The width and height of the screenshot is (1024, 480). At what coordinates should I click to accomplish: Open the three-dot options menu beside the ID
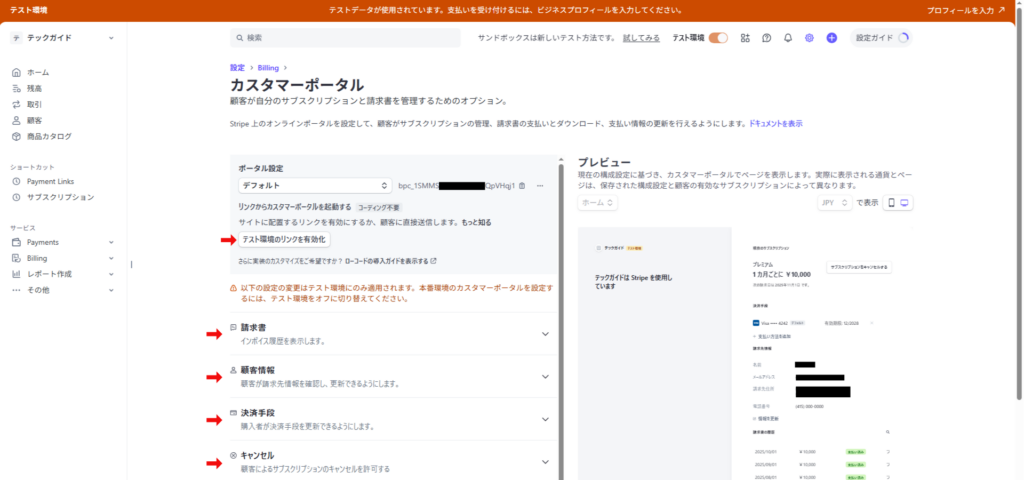pyautogui.click(x=540, y=186)
